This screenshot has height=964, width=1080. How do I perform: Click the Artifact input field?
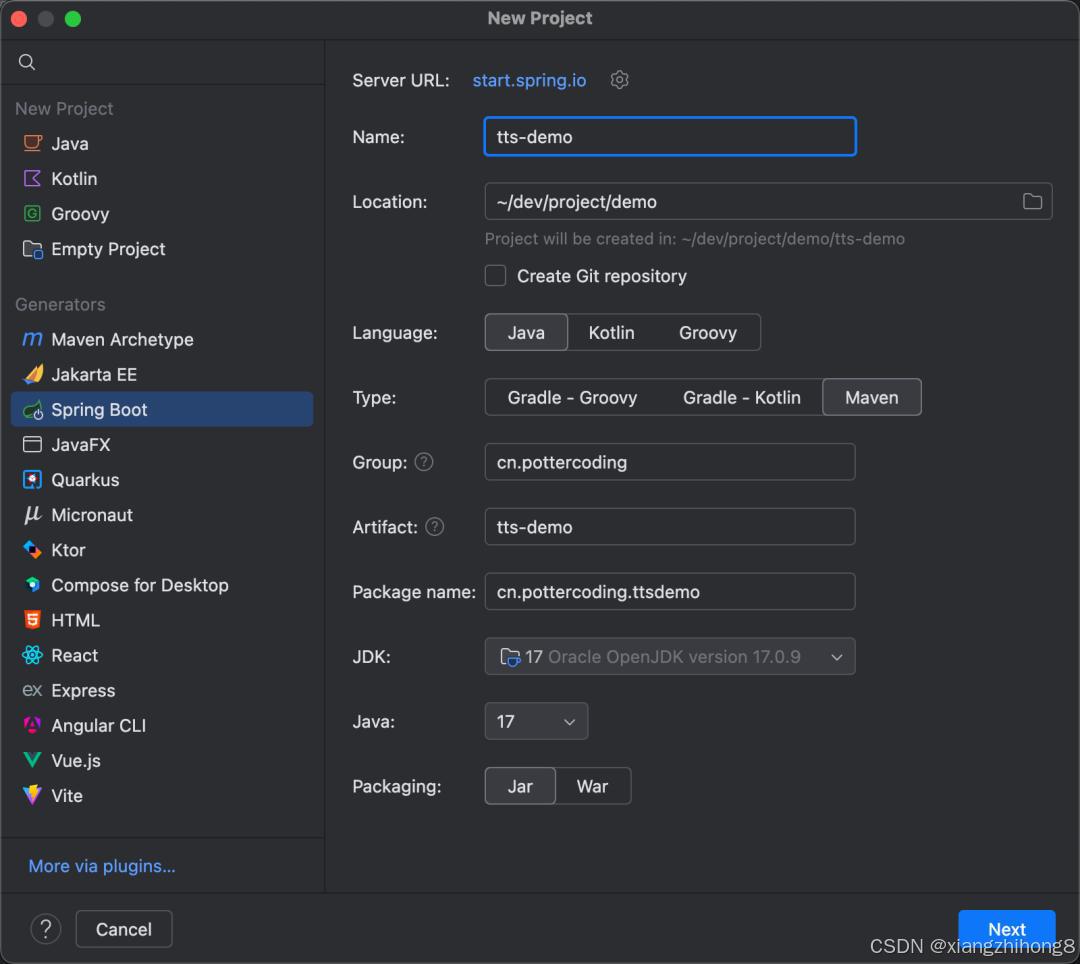tap(670, 527)
